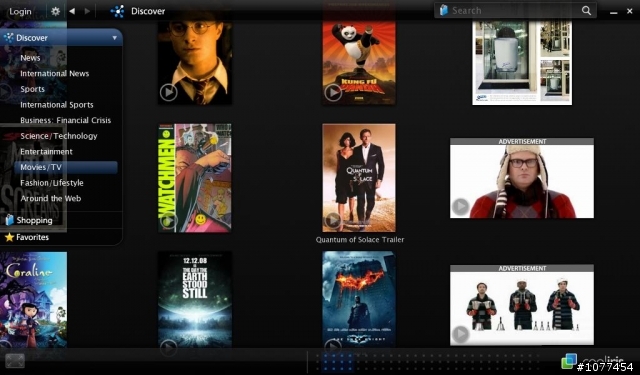Open the settings gear icon
640x375 pixels.
point(56,11)
